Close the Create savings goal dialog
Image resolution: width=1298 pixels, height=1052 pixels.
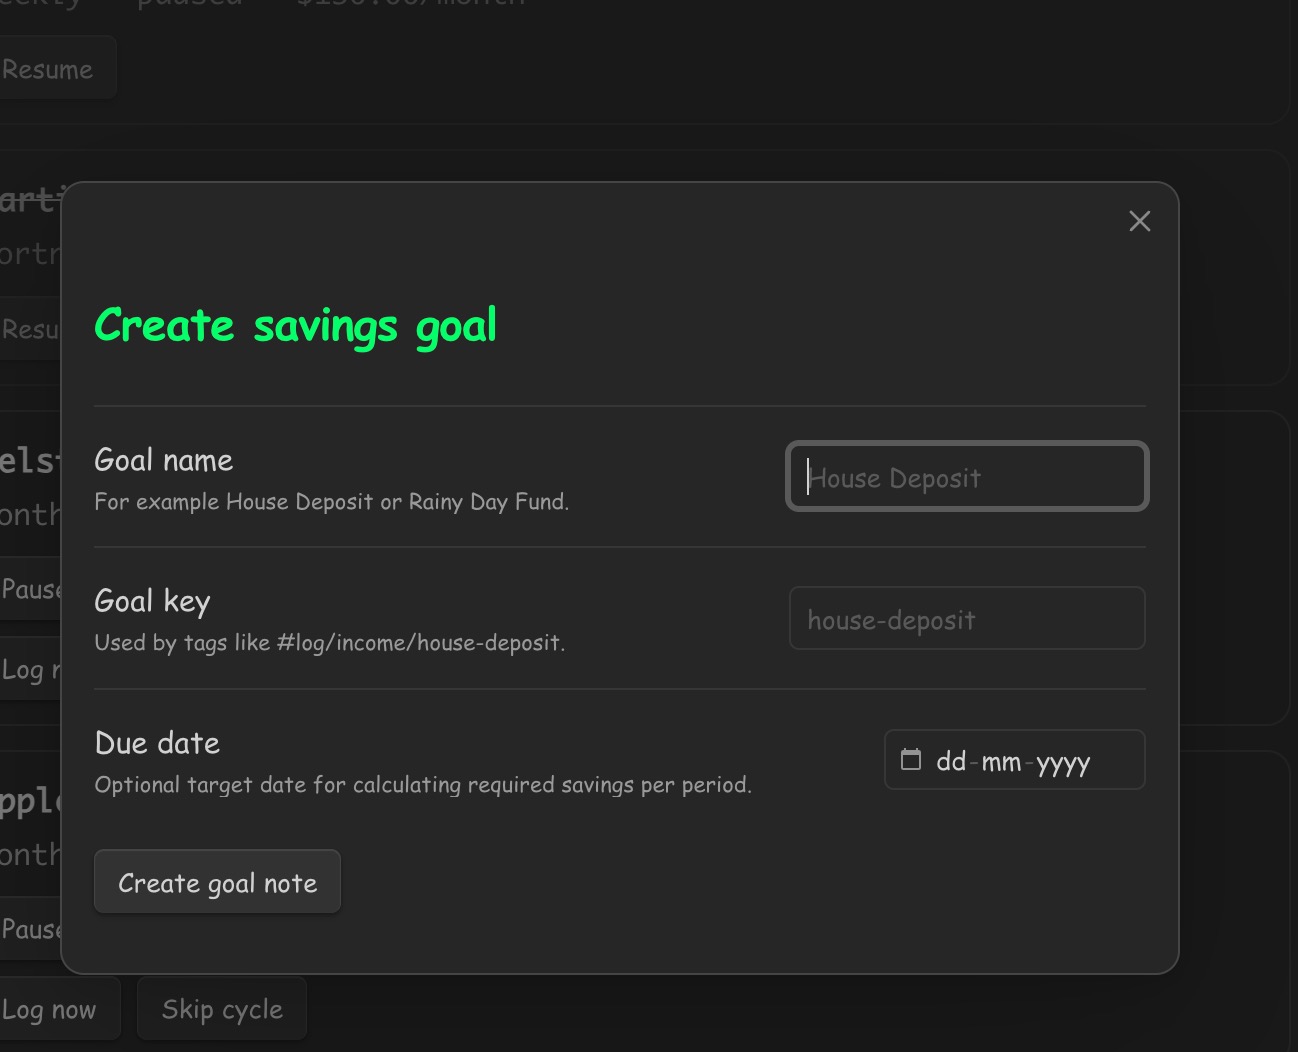[1139, 221]
